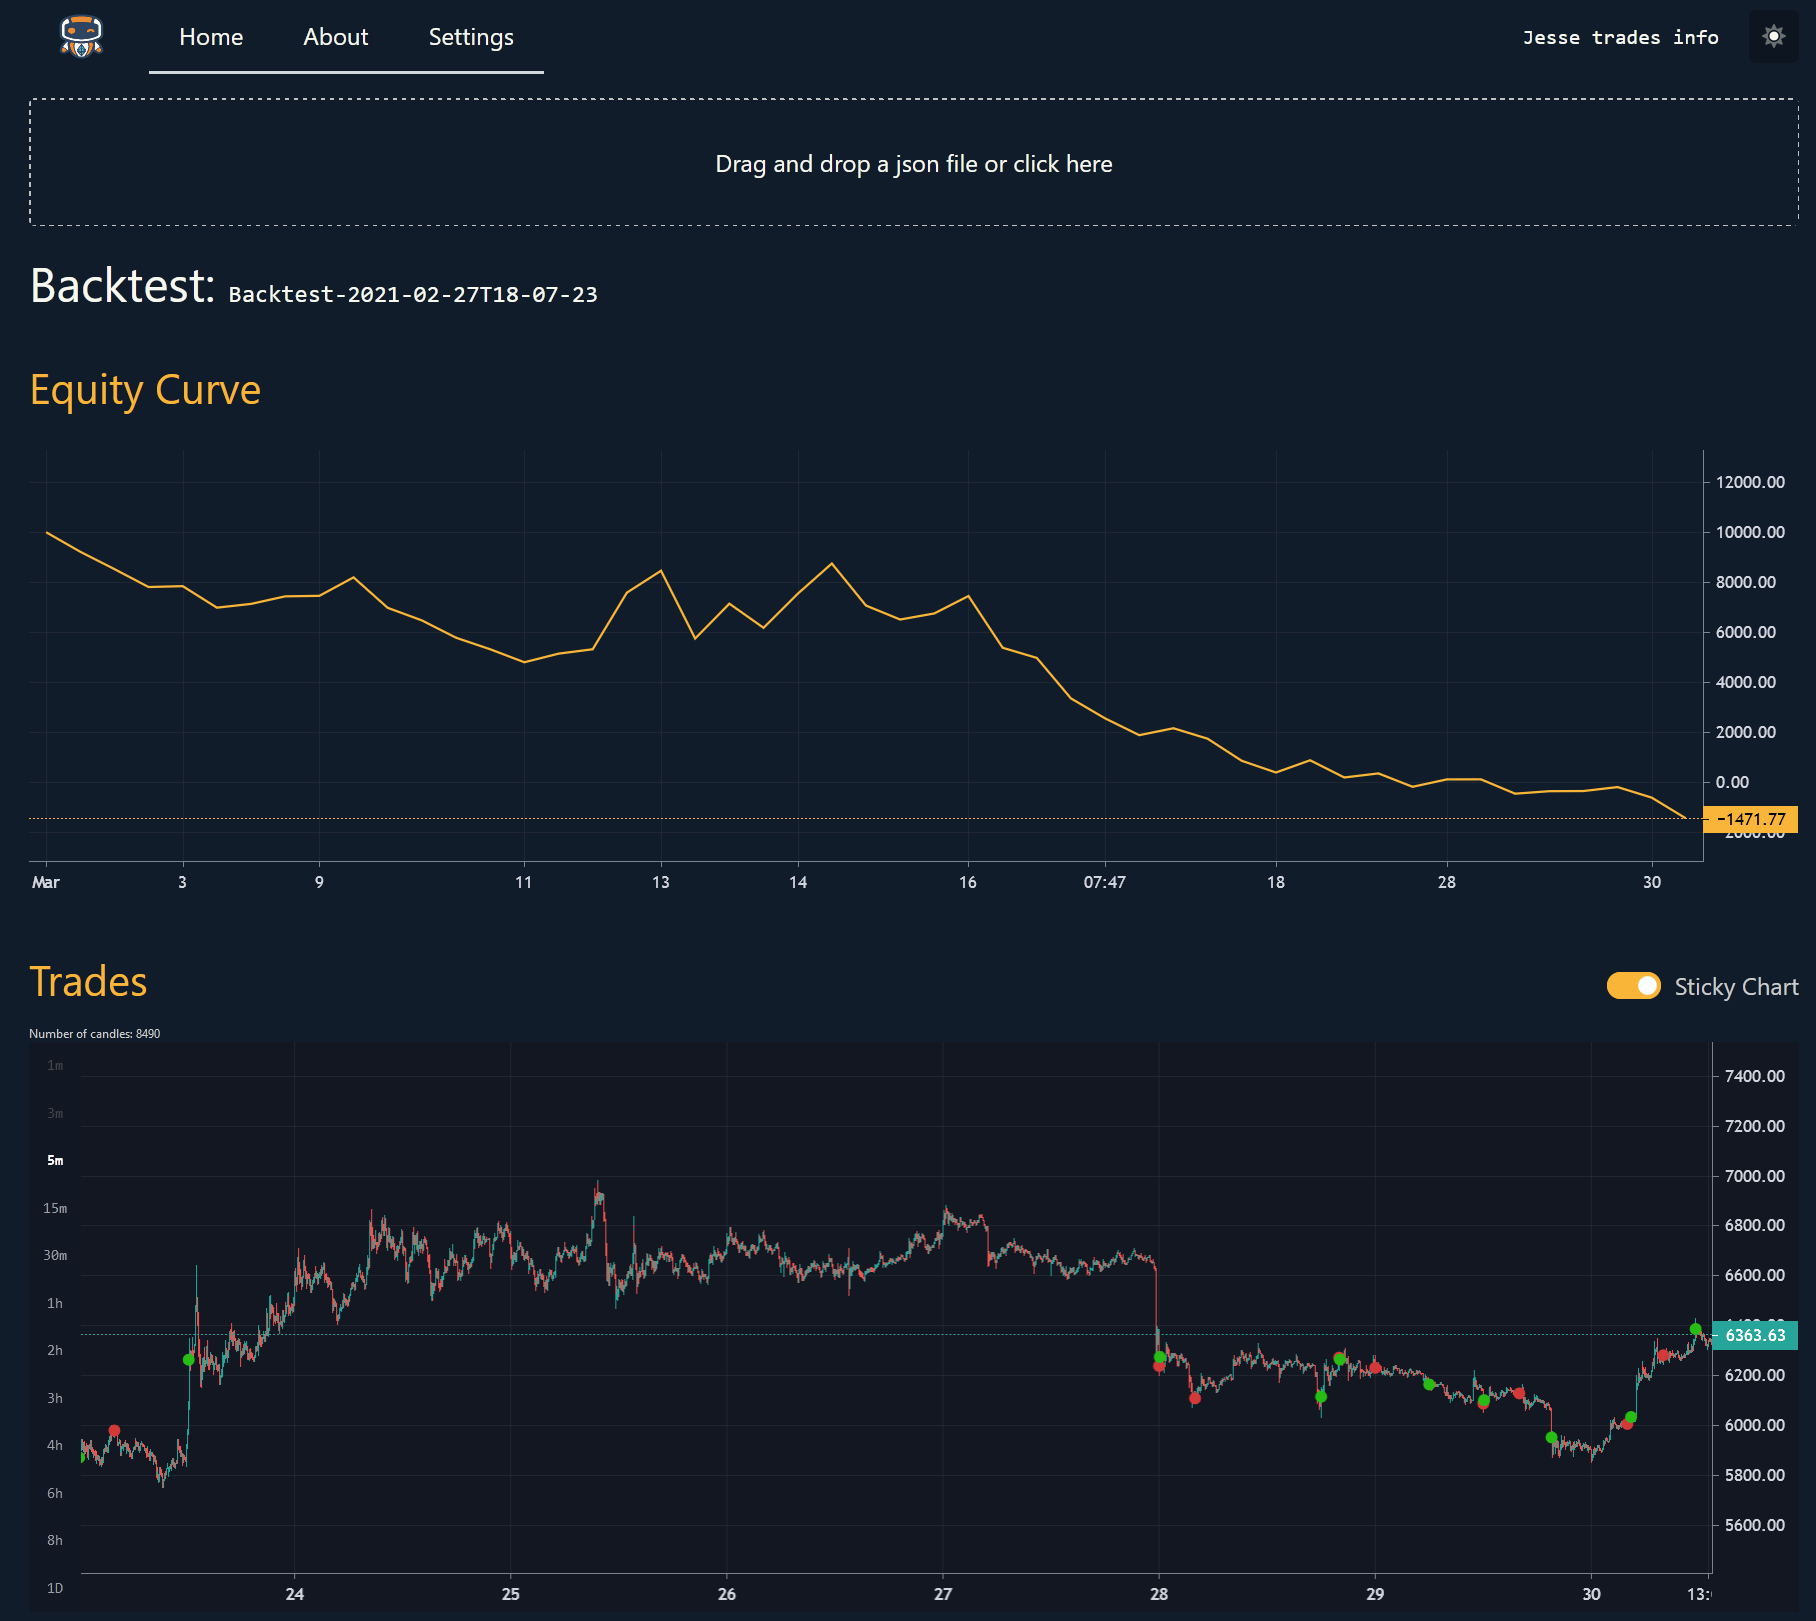Click the -1471.77 equity value label
Viewport: 1816px width, 1621px height.
(1751, 819)
